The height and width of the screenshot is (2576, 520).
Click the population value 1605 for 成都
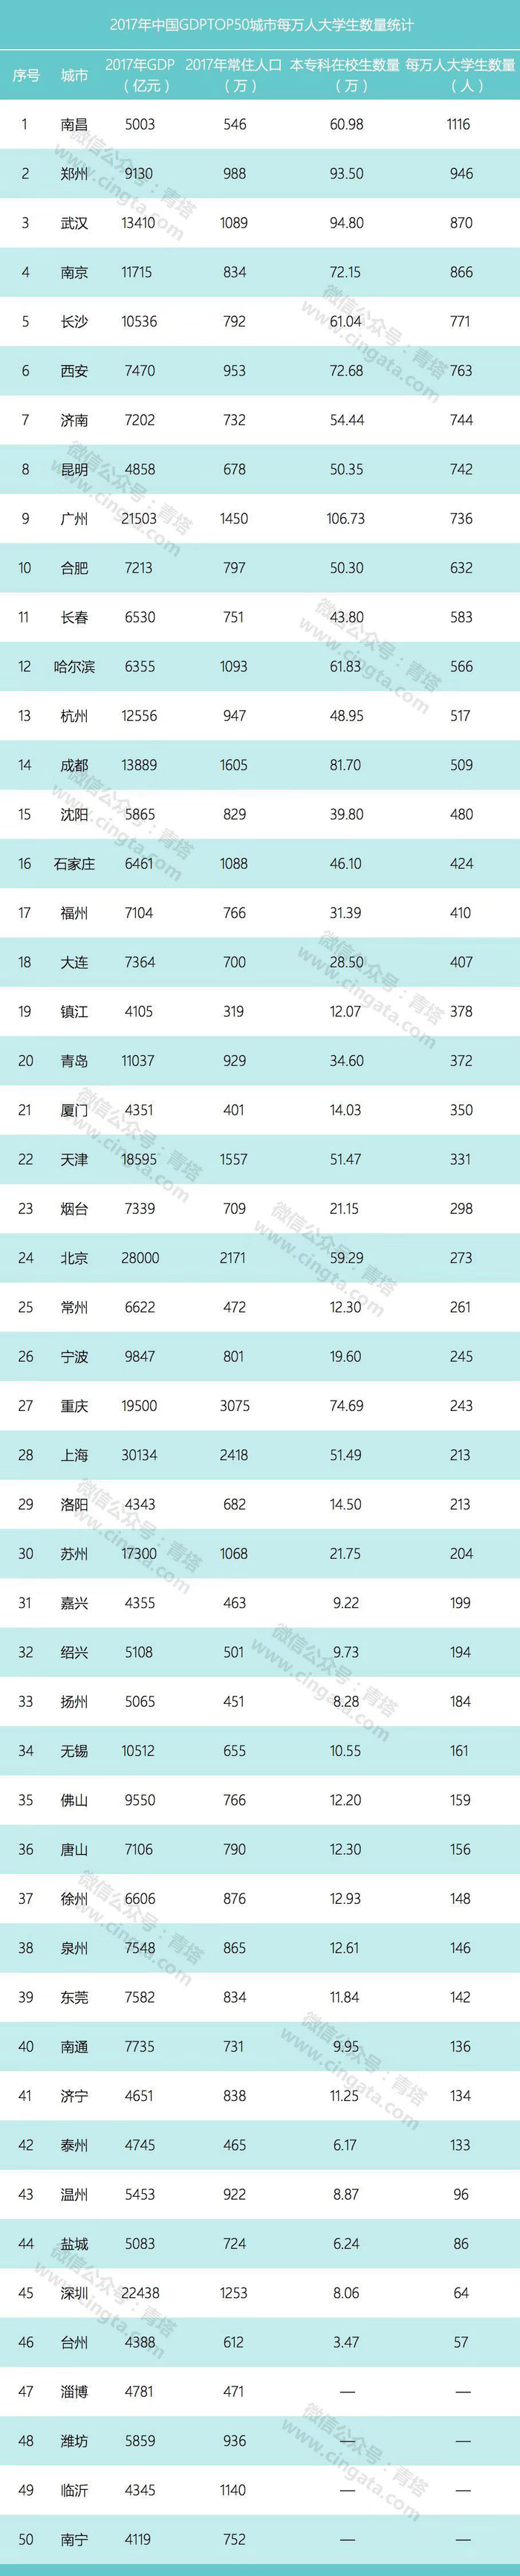coord(234,765)
